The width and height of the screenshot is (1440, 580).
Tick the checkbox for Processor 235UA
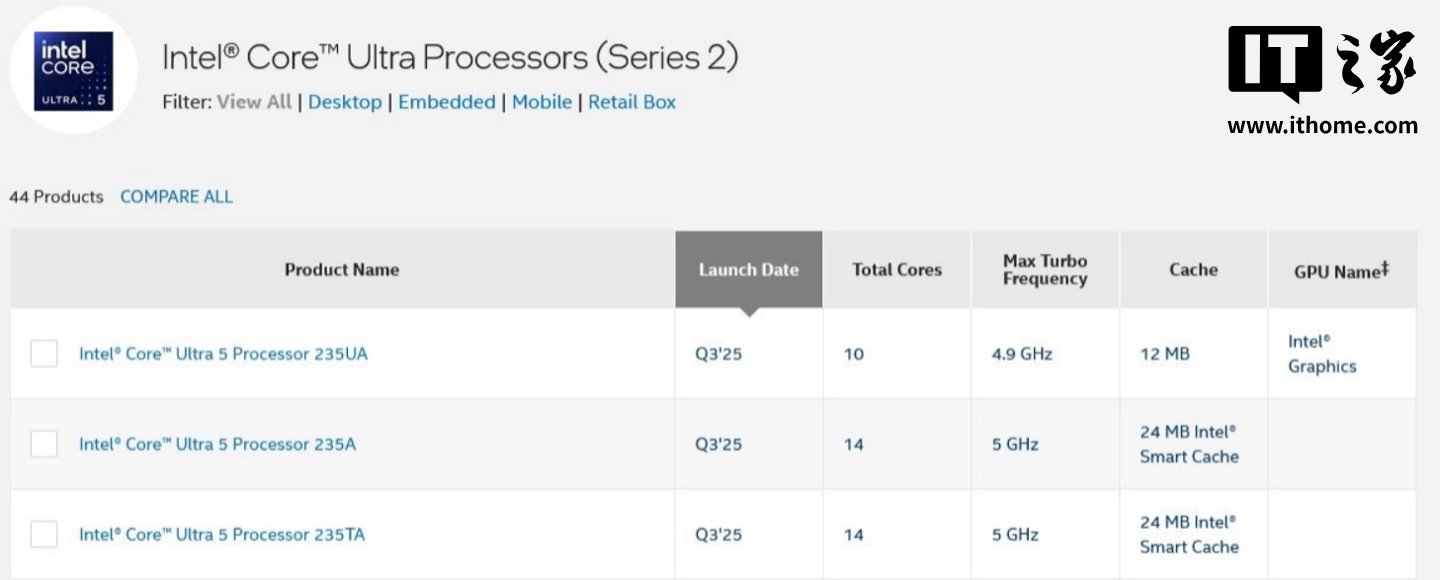click(x=44, y=354)
